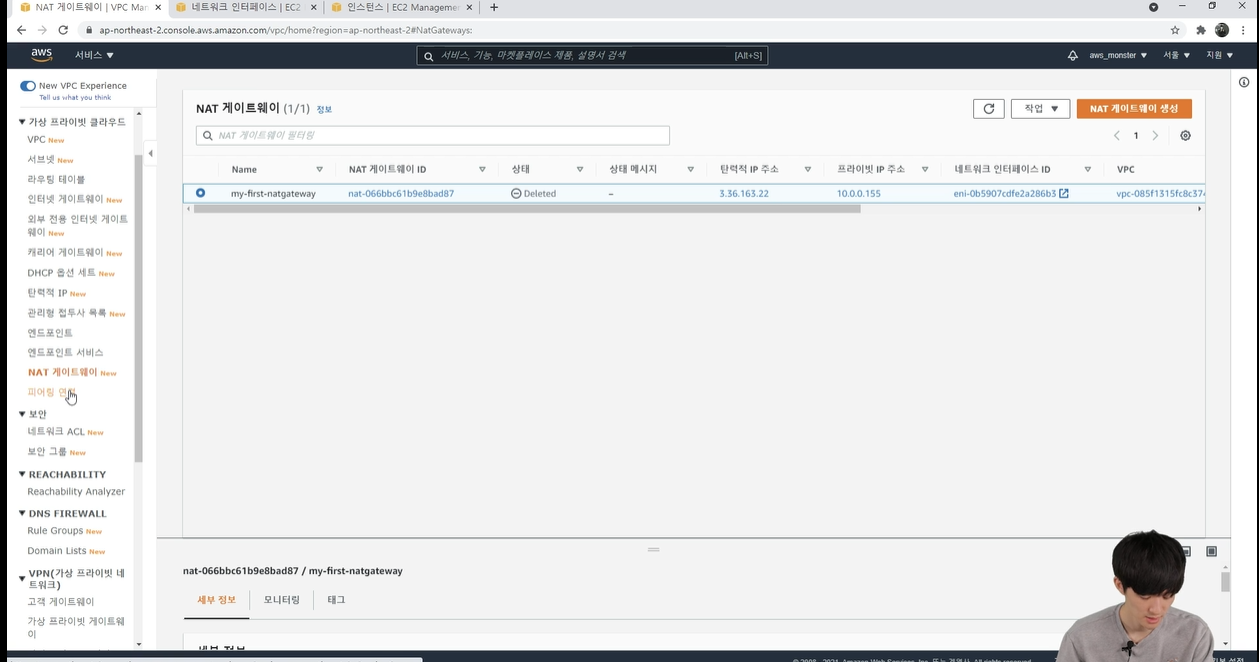Click NAT 게이트웨이 생성 button
The width and height of the screenshot is (1259, 662).
click(1134, 108)
